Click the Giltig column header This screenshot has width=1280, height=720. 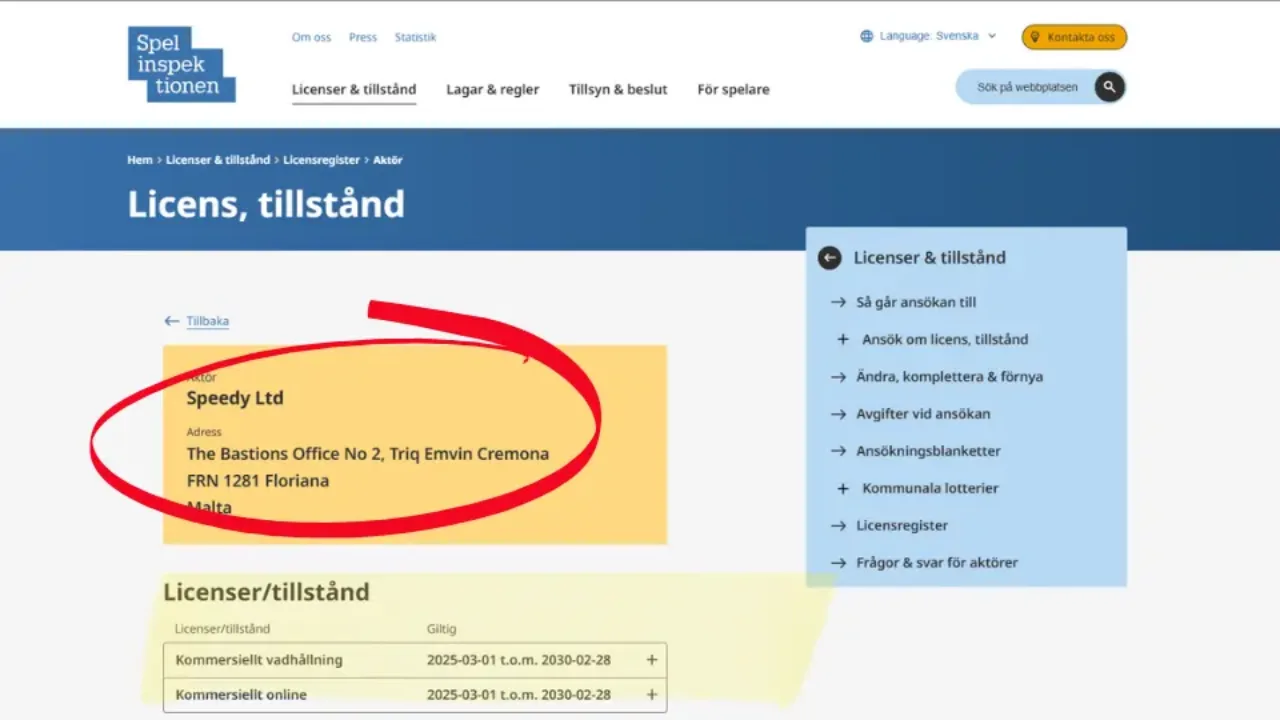[441, 629]
